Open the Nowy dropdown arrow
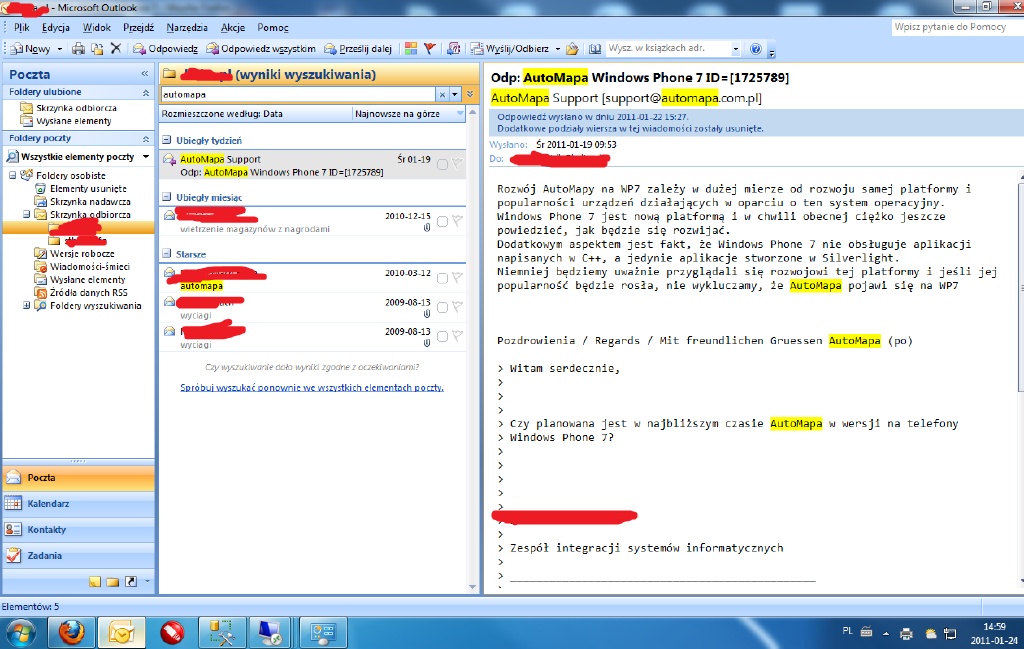This screenshot has width=1024, height=649. click(59, 49)
